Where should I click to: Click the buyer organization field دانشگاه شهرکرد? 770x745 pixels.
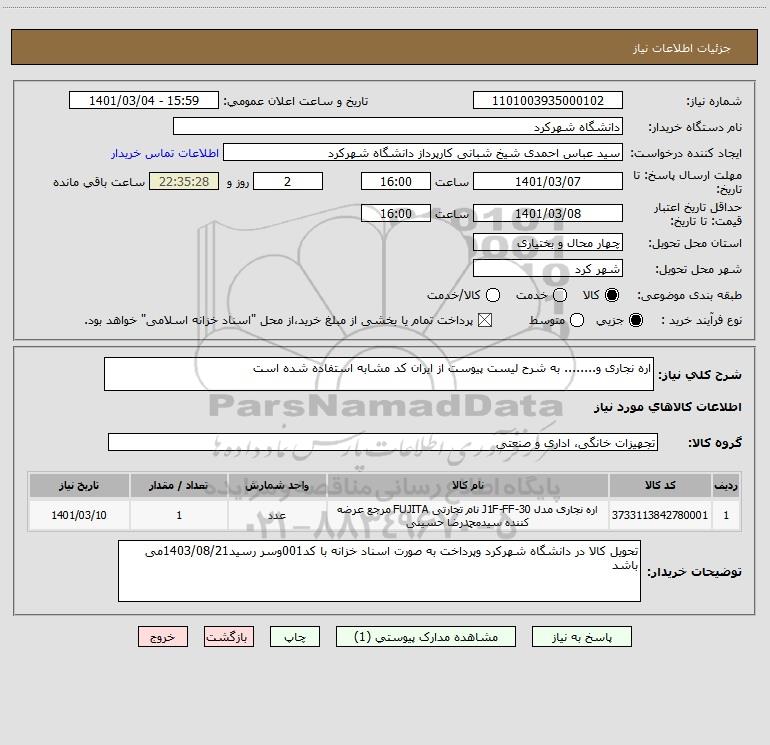click(x=398, y=127)
